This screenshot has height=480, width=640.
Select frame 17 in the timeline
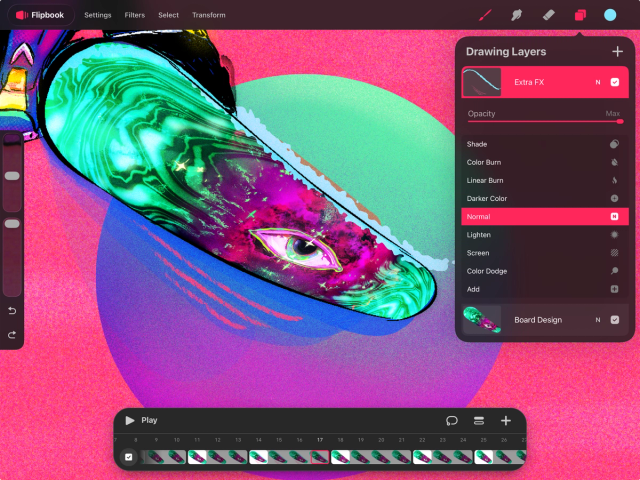(x=320, y=457)
